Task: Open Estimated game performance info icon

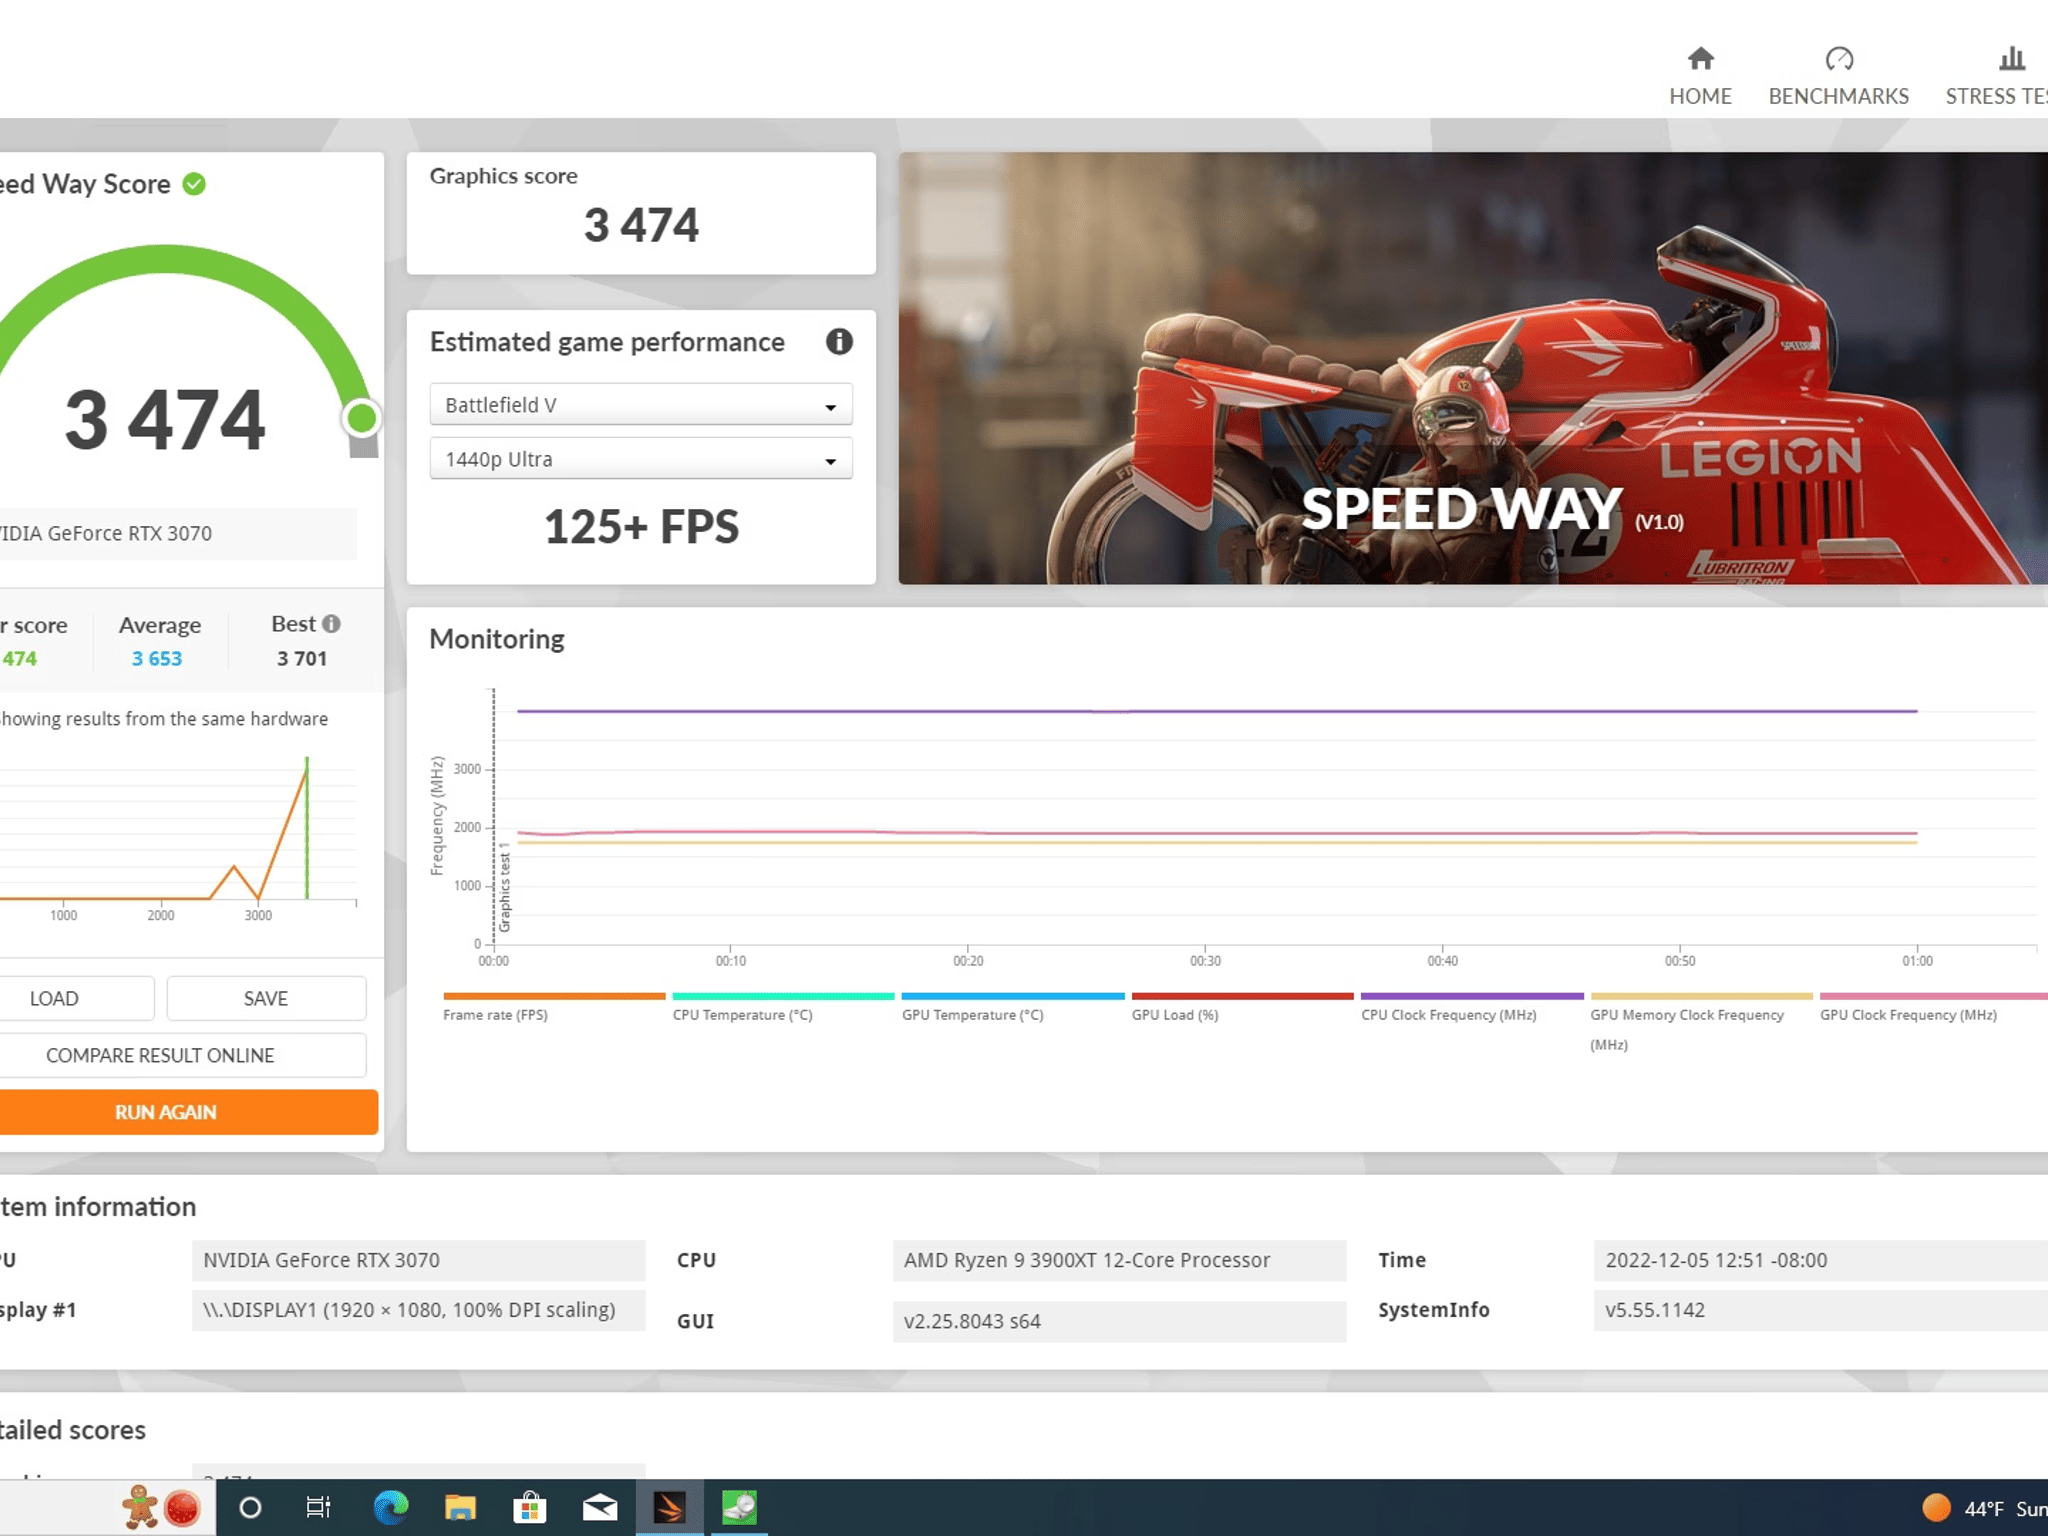Action: [x=839, y=342]
